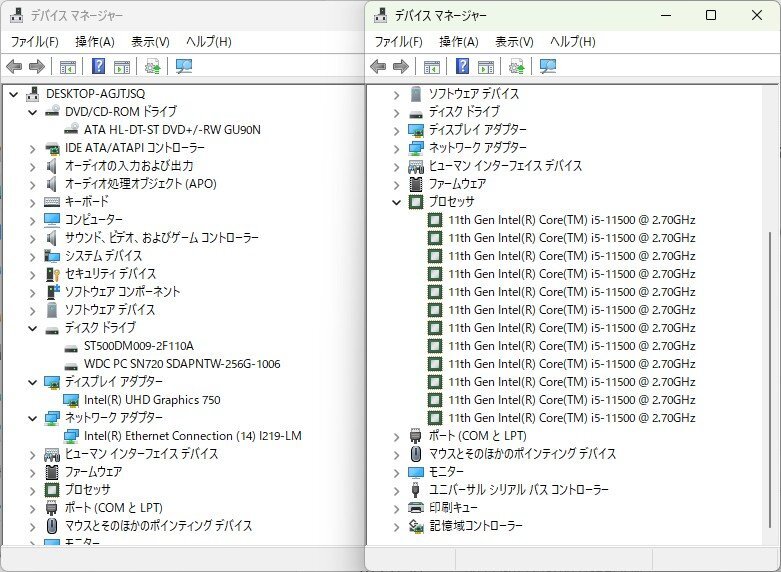Expand the IDE ATA/ATAPI コントローラー node
The image size is (781, 572).
[32, 148]
